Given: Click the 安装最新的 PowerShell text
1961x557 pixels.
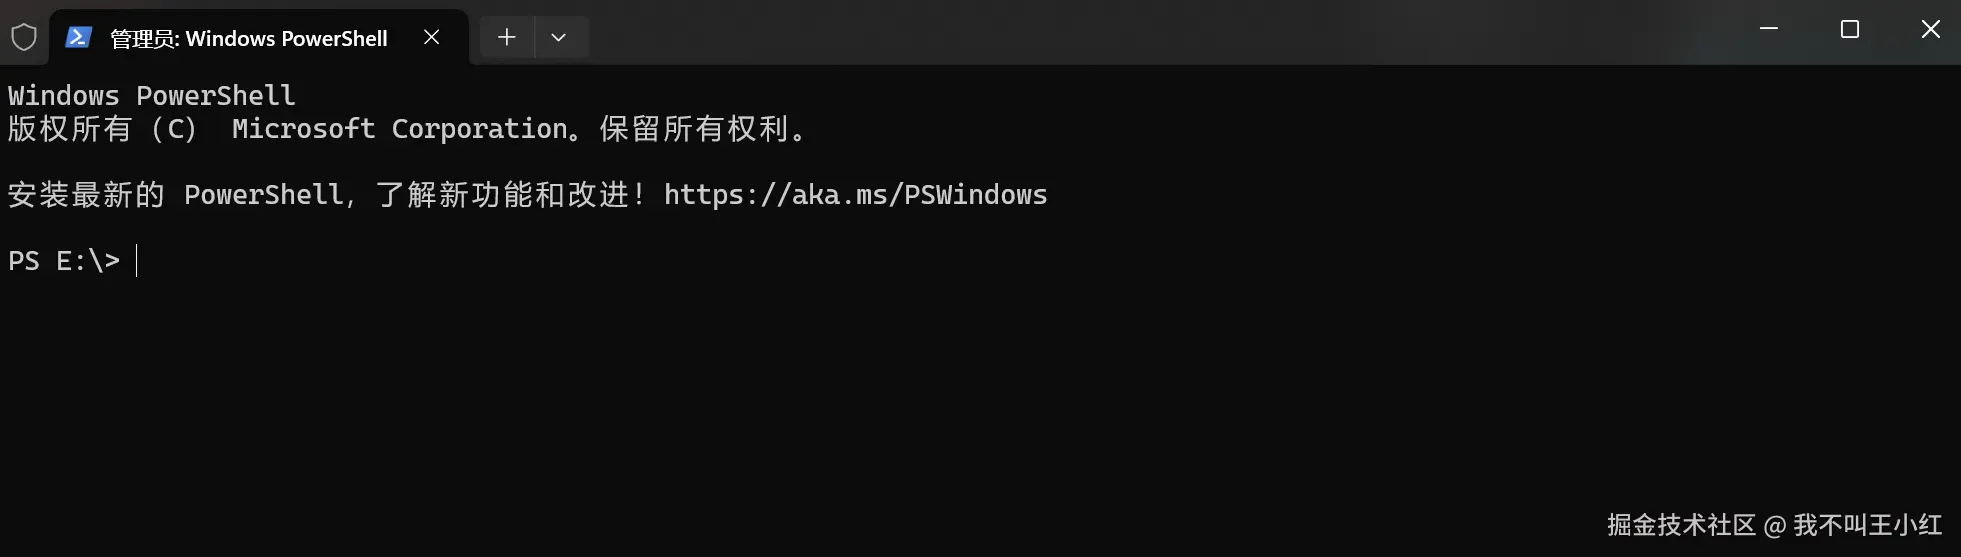Looking at the screenshot, I should pyautogui.click(x=176, y=194).
